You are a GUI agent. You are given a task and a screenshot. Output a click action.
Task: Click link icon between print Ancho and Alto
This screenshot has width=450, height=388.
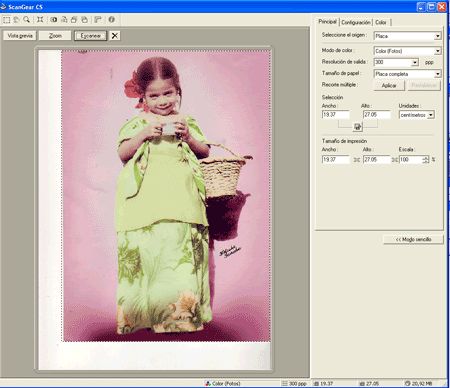pos(357,160)
